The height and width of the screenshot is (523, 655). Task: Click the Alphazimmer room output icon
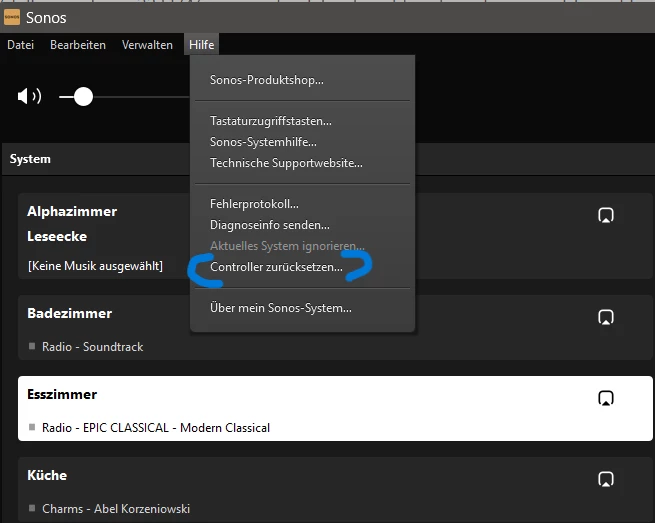(606, 215)
